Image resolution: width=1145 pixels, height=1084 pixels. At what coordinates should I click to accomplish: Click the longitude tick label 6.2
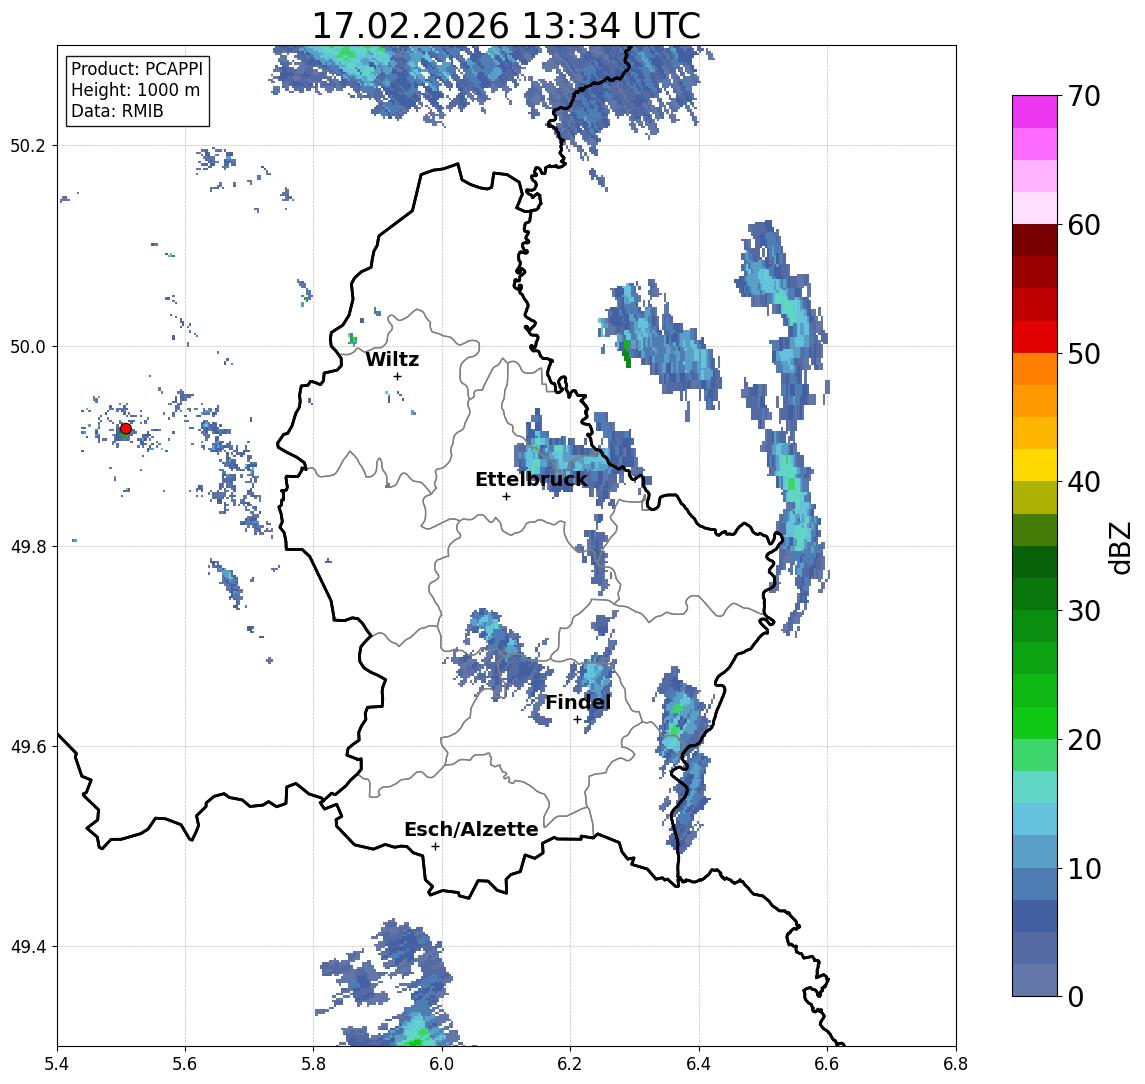point(571,1064)
